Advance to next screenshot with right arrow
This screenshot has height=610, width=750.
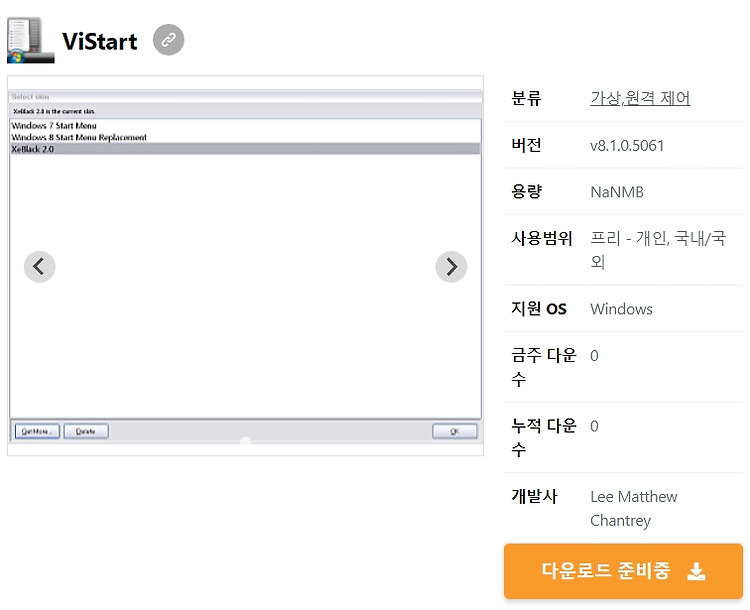tap(451, 266)
